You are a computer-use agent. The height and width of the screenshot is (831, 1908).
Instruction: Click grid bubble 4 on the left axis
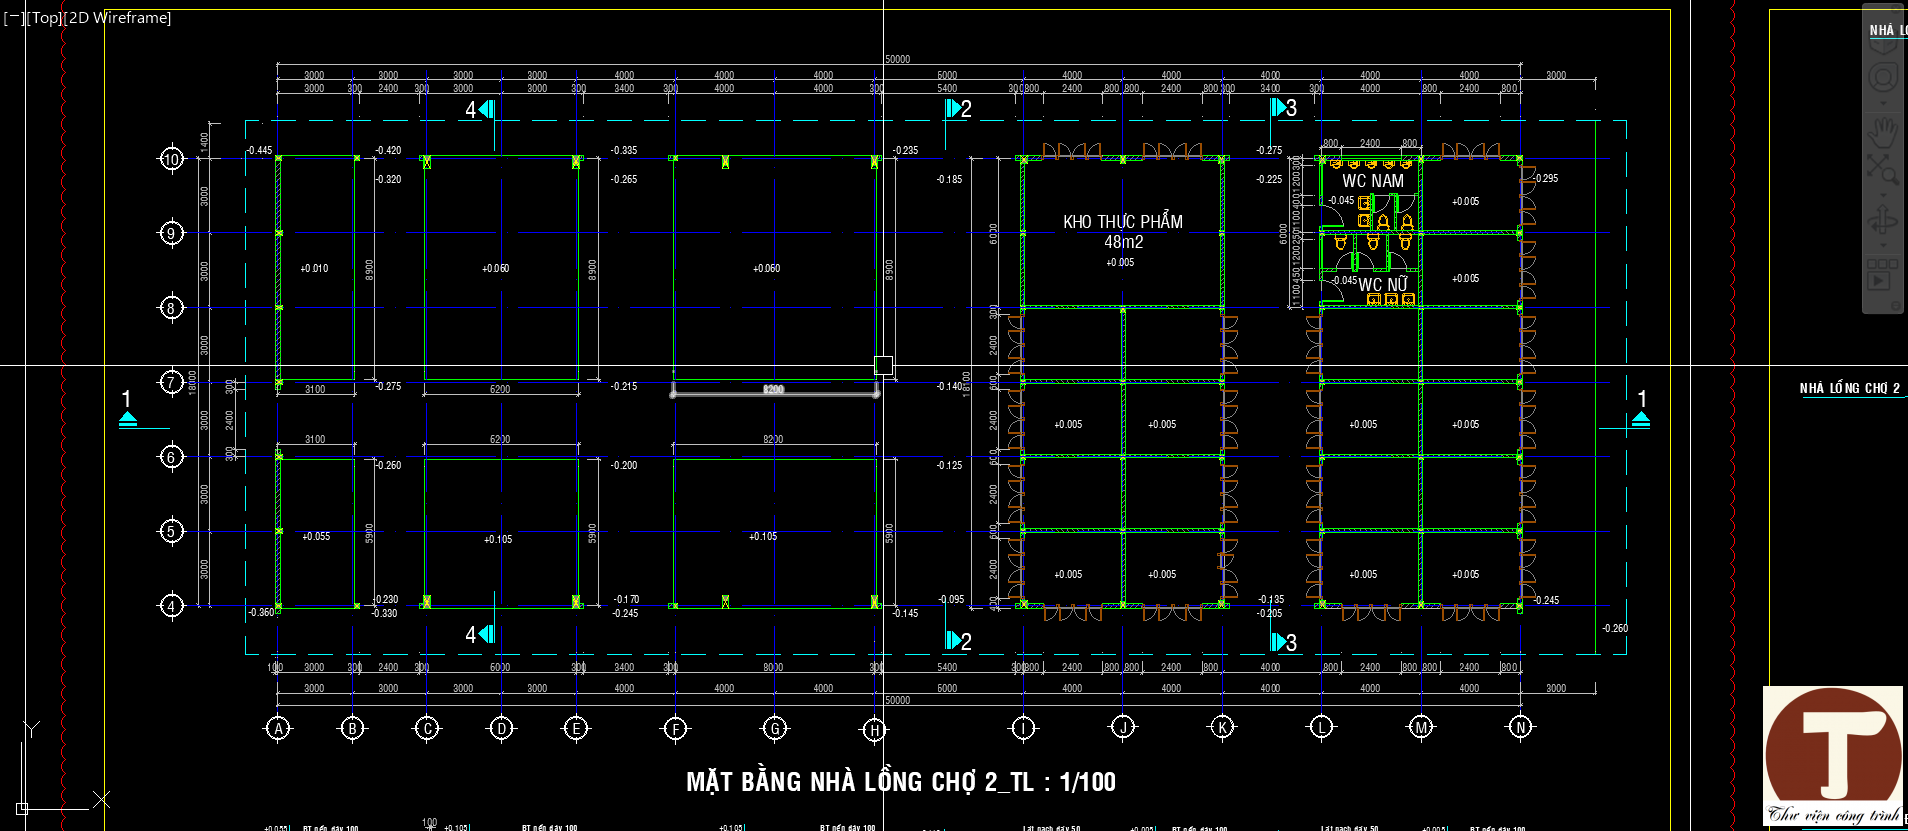(171, 606)
